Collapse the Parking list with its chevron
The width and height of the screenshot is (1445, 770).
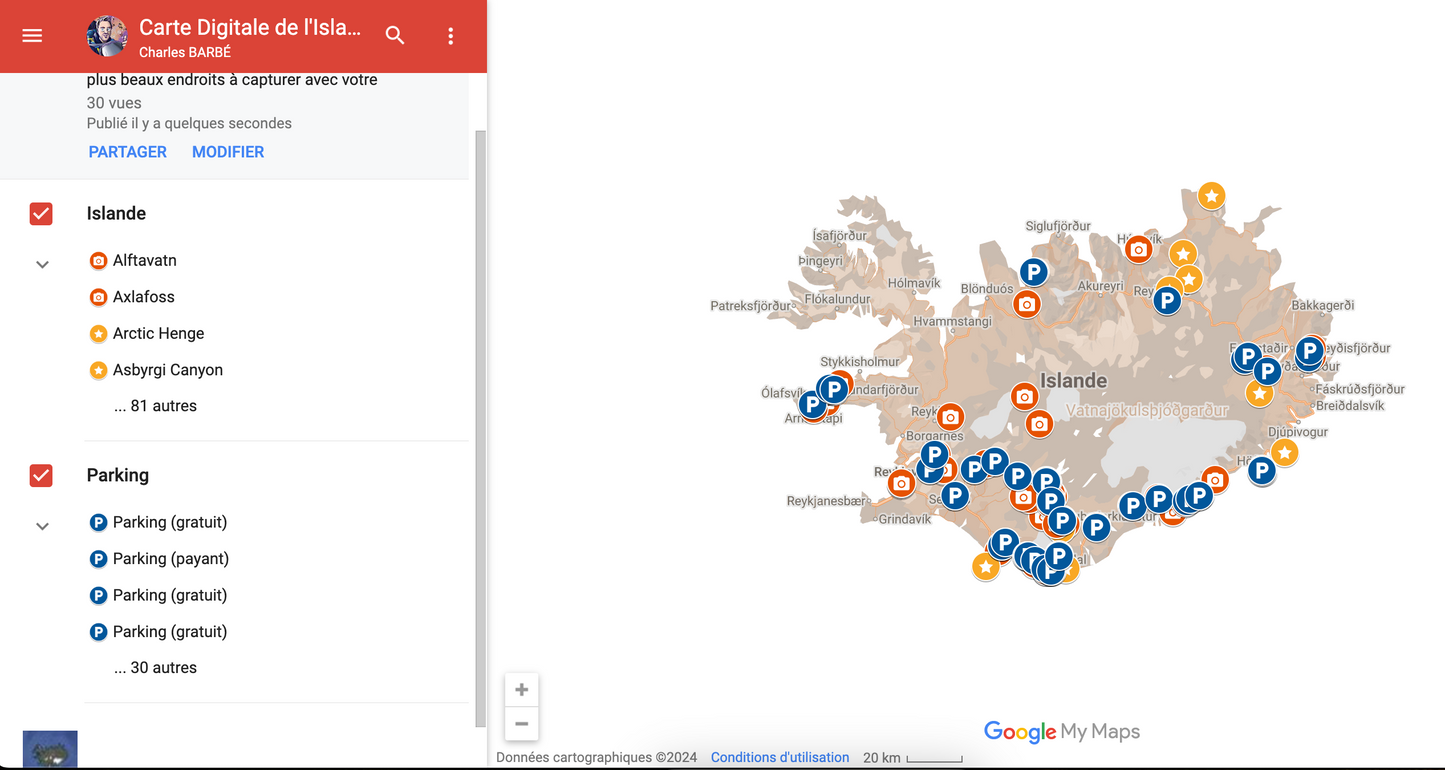point(42,525)
